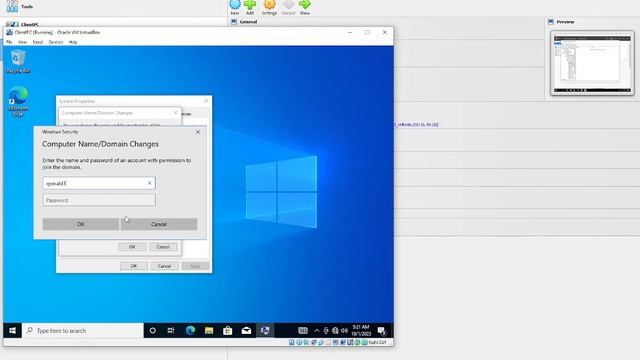This screenshot has height=360, width=640.
Task: Click the username input field
Action: tap(99, 183)
